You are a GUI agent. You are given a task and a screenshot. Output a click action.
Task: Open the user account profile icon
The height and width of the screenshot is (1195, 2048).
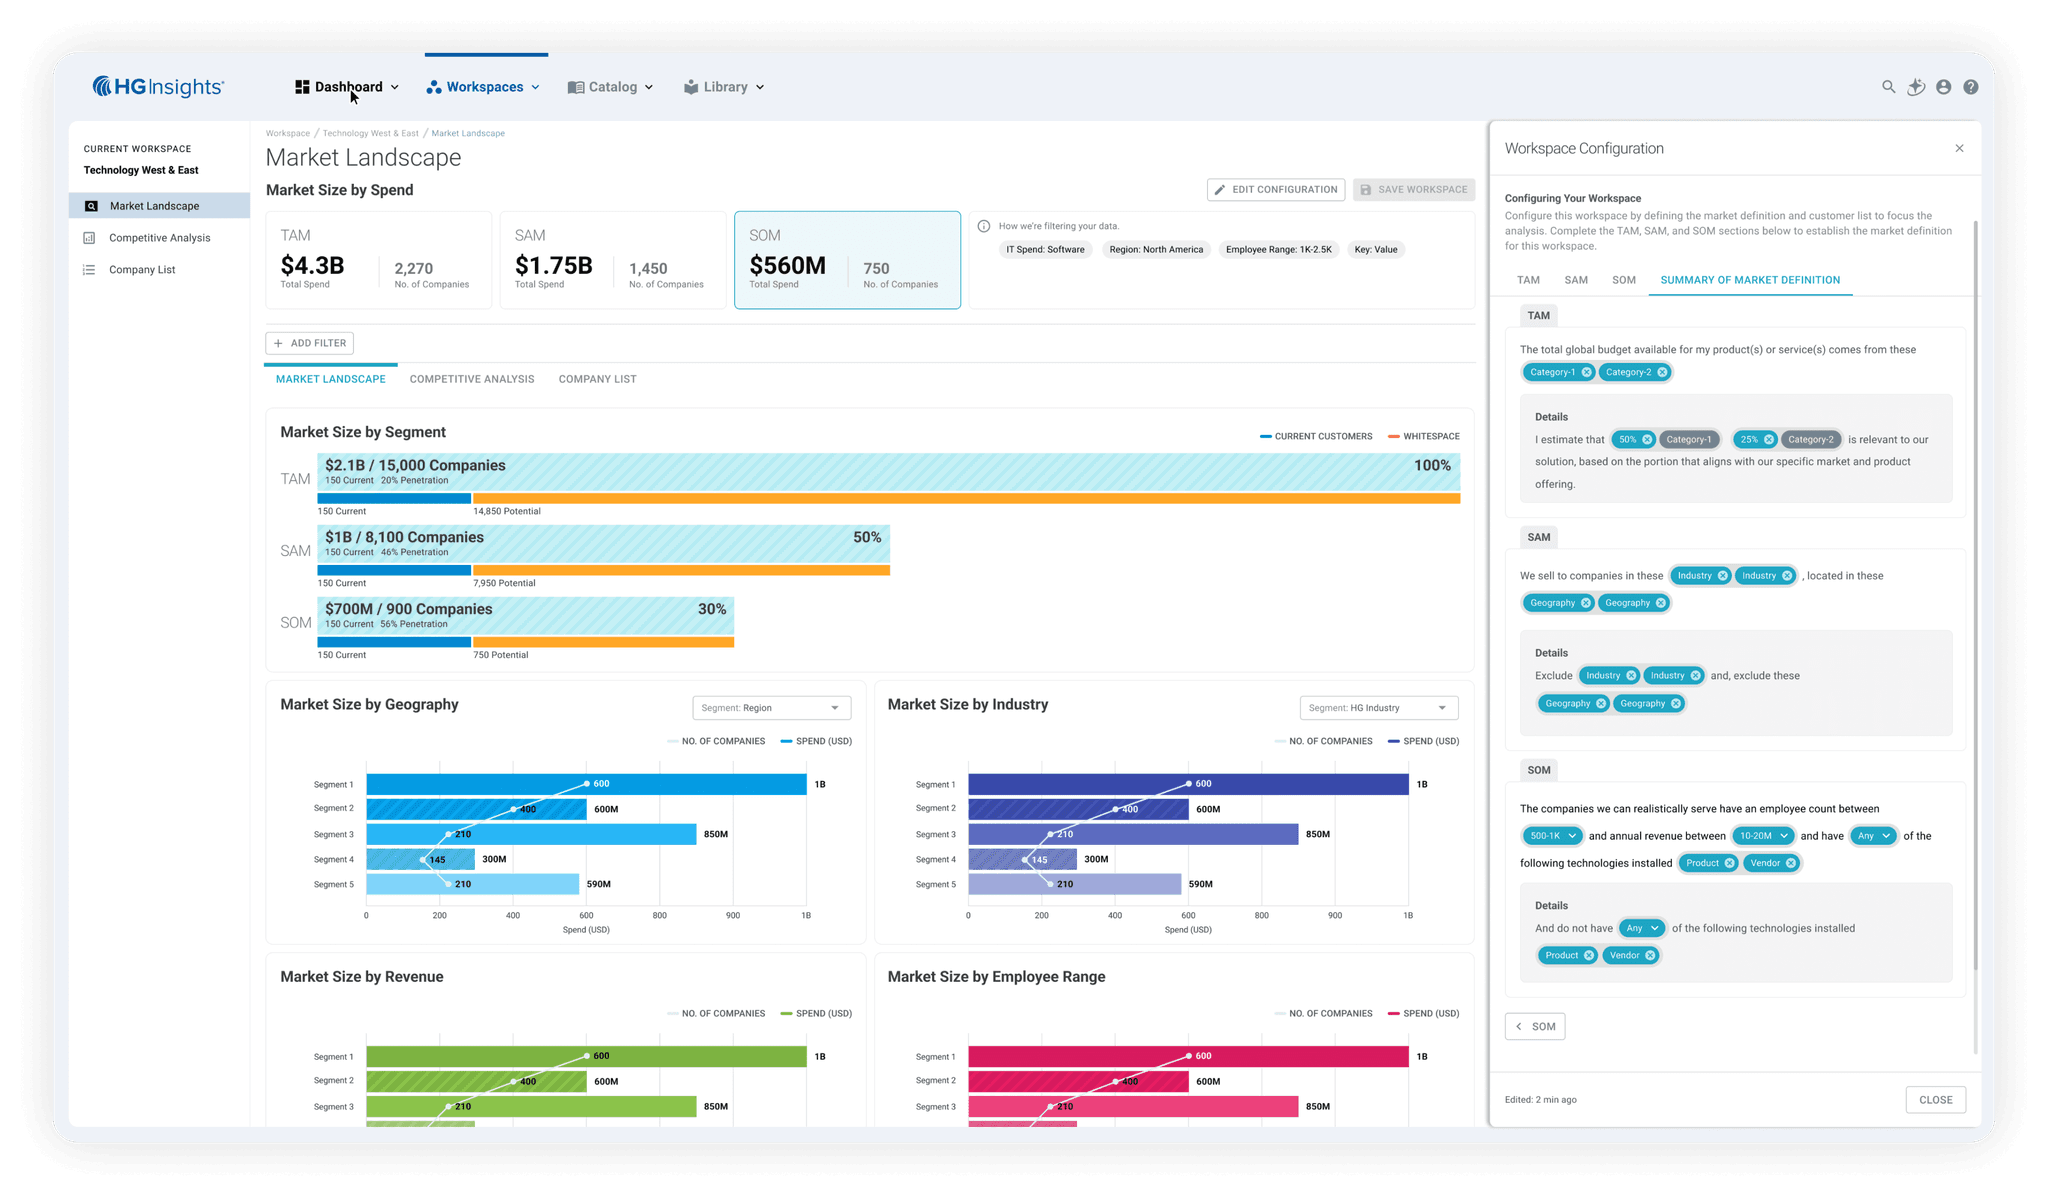point(1943,87)
